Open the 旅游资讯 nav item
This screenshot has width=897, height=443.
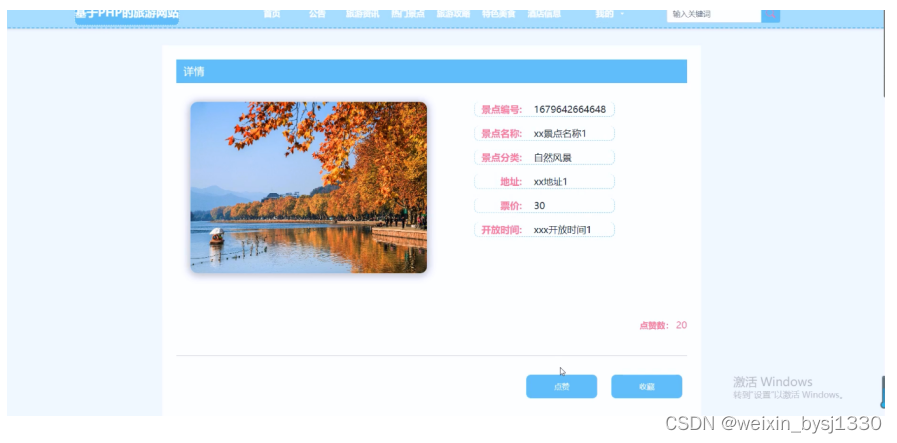pos(362,14)
